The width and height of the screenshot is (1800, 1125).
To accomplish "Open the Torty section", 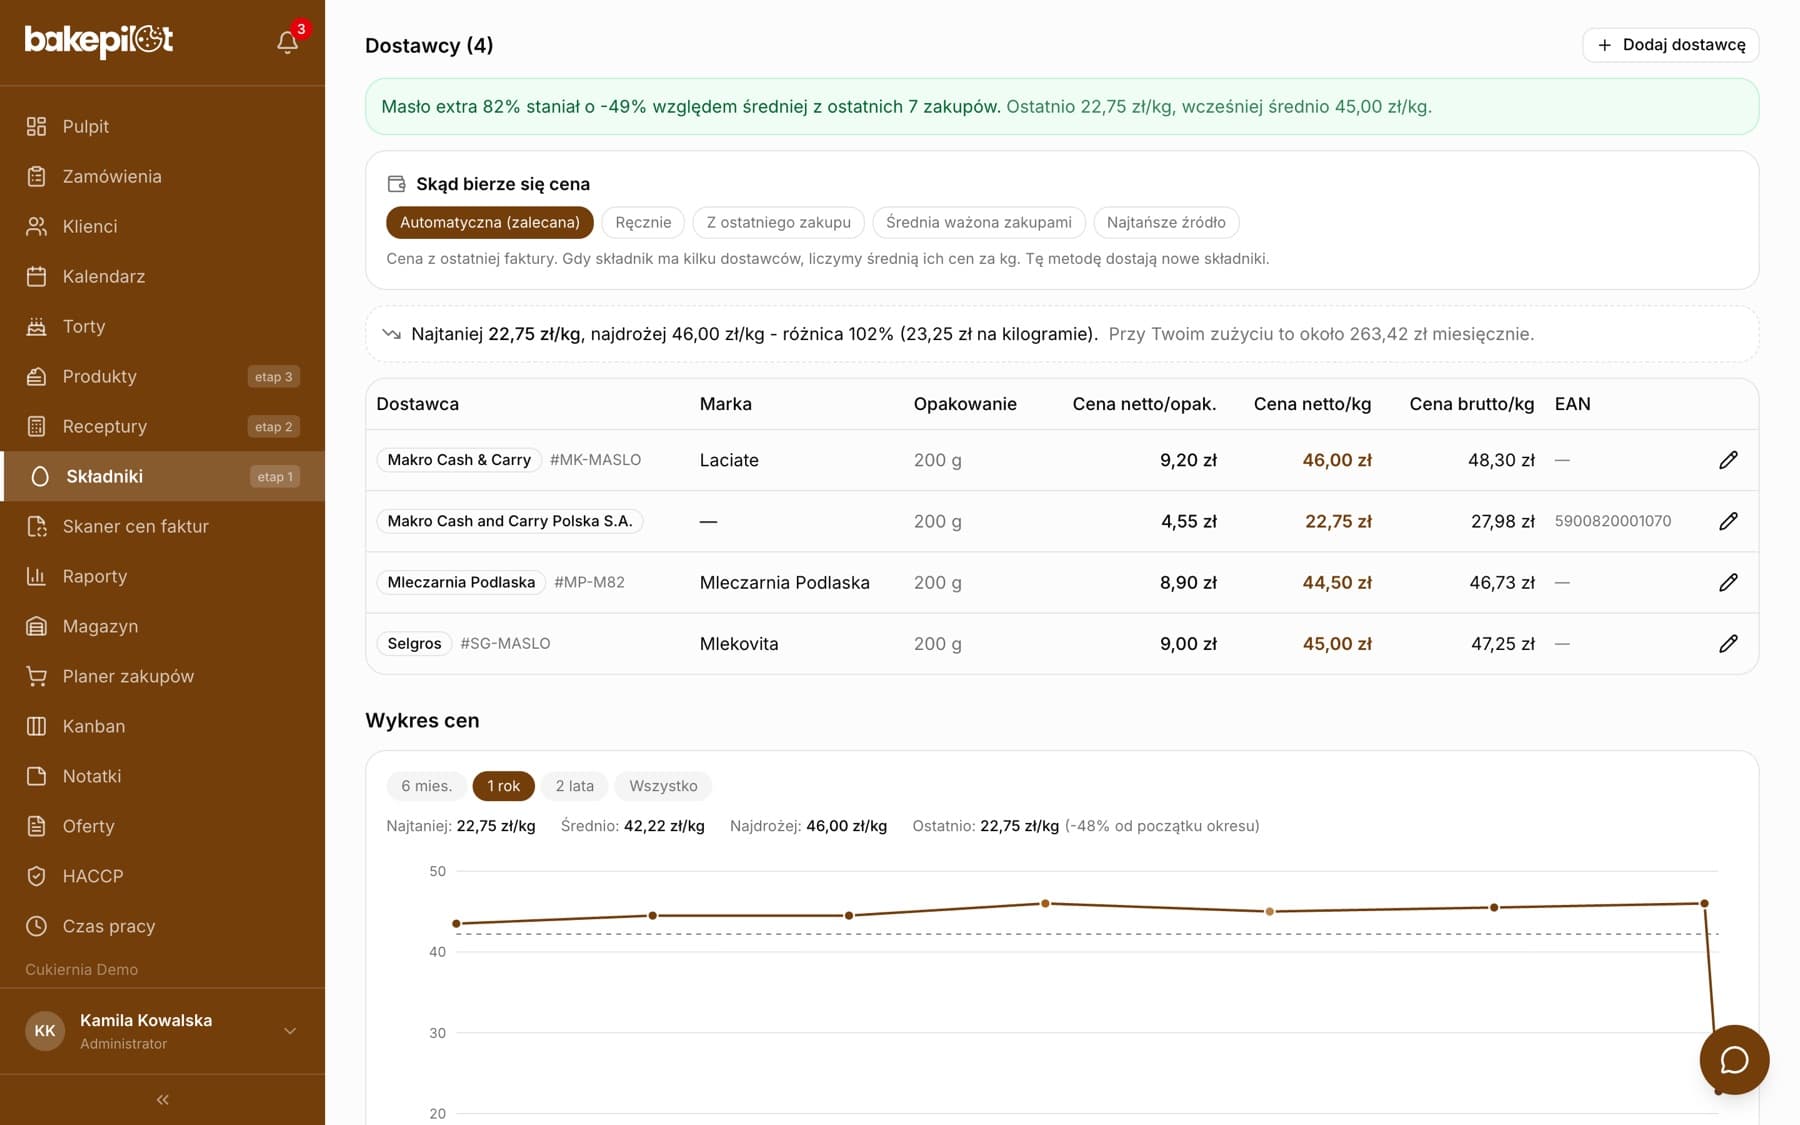I will 162,326.
